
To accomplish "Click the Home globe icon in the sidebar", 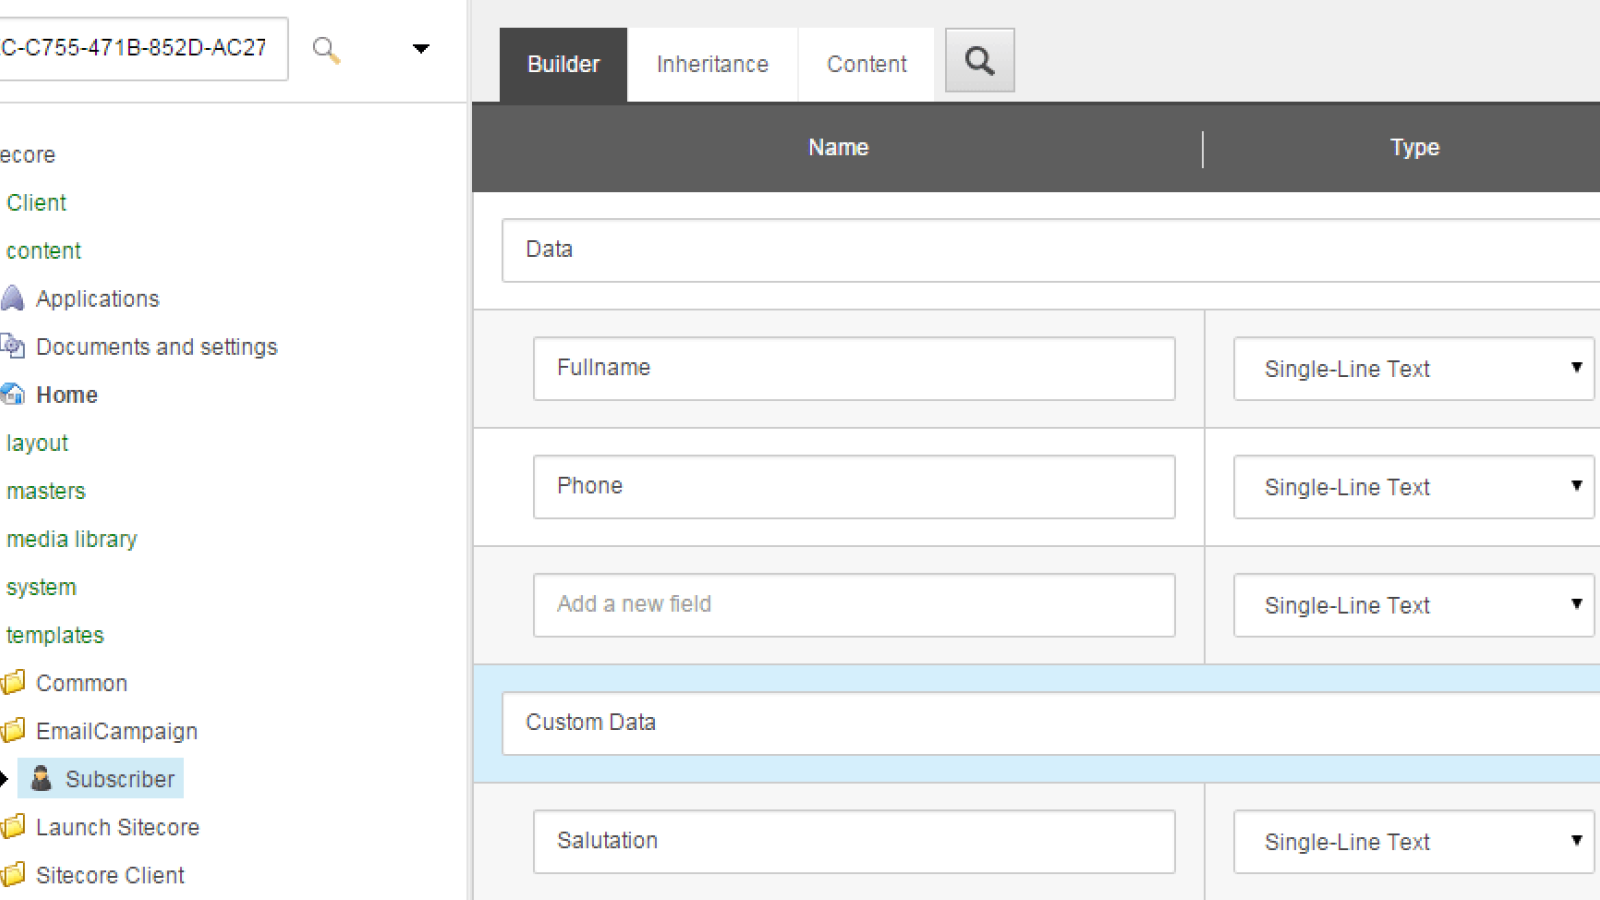I will [x=13, y=394].
